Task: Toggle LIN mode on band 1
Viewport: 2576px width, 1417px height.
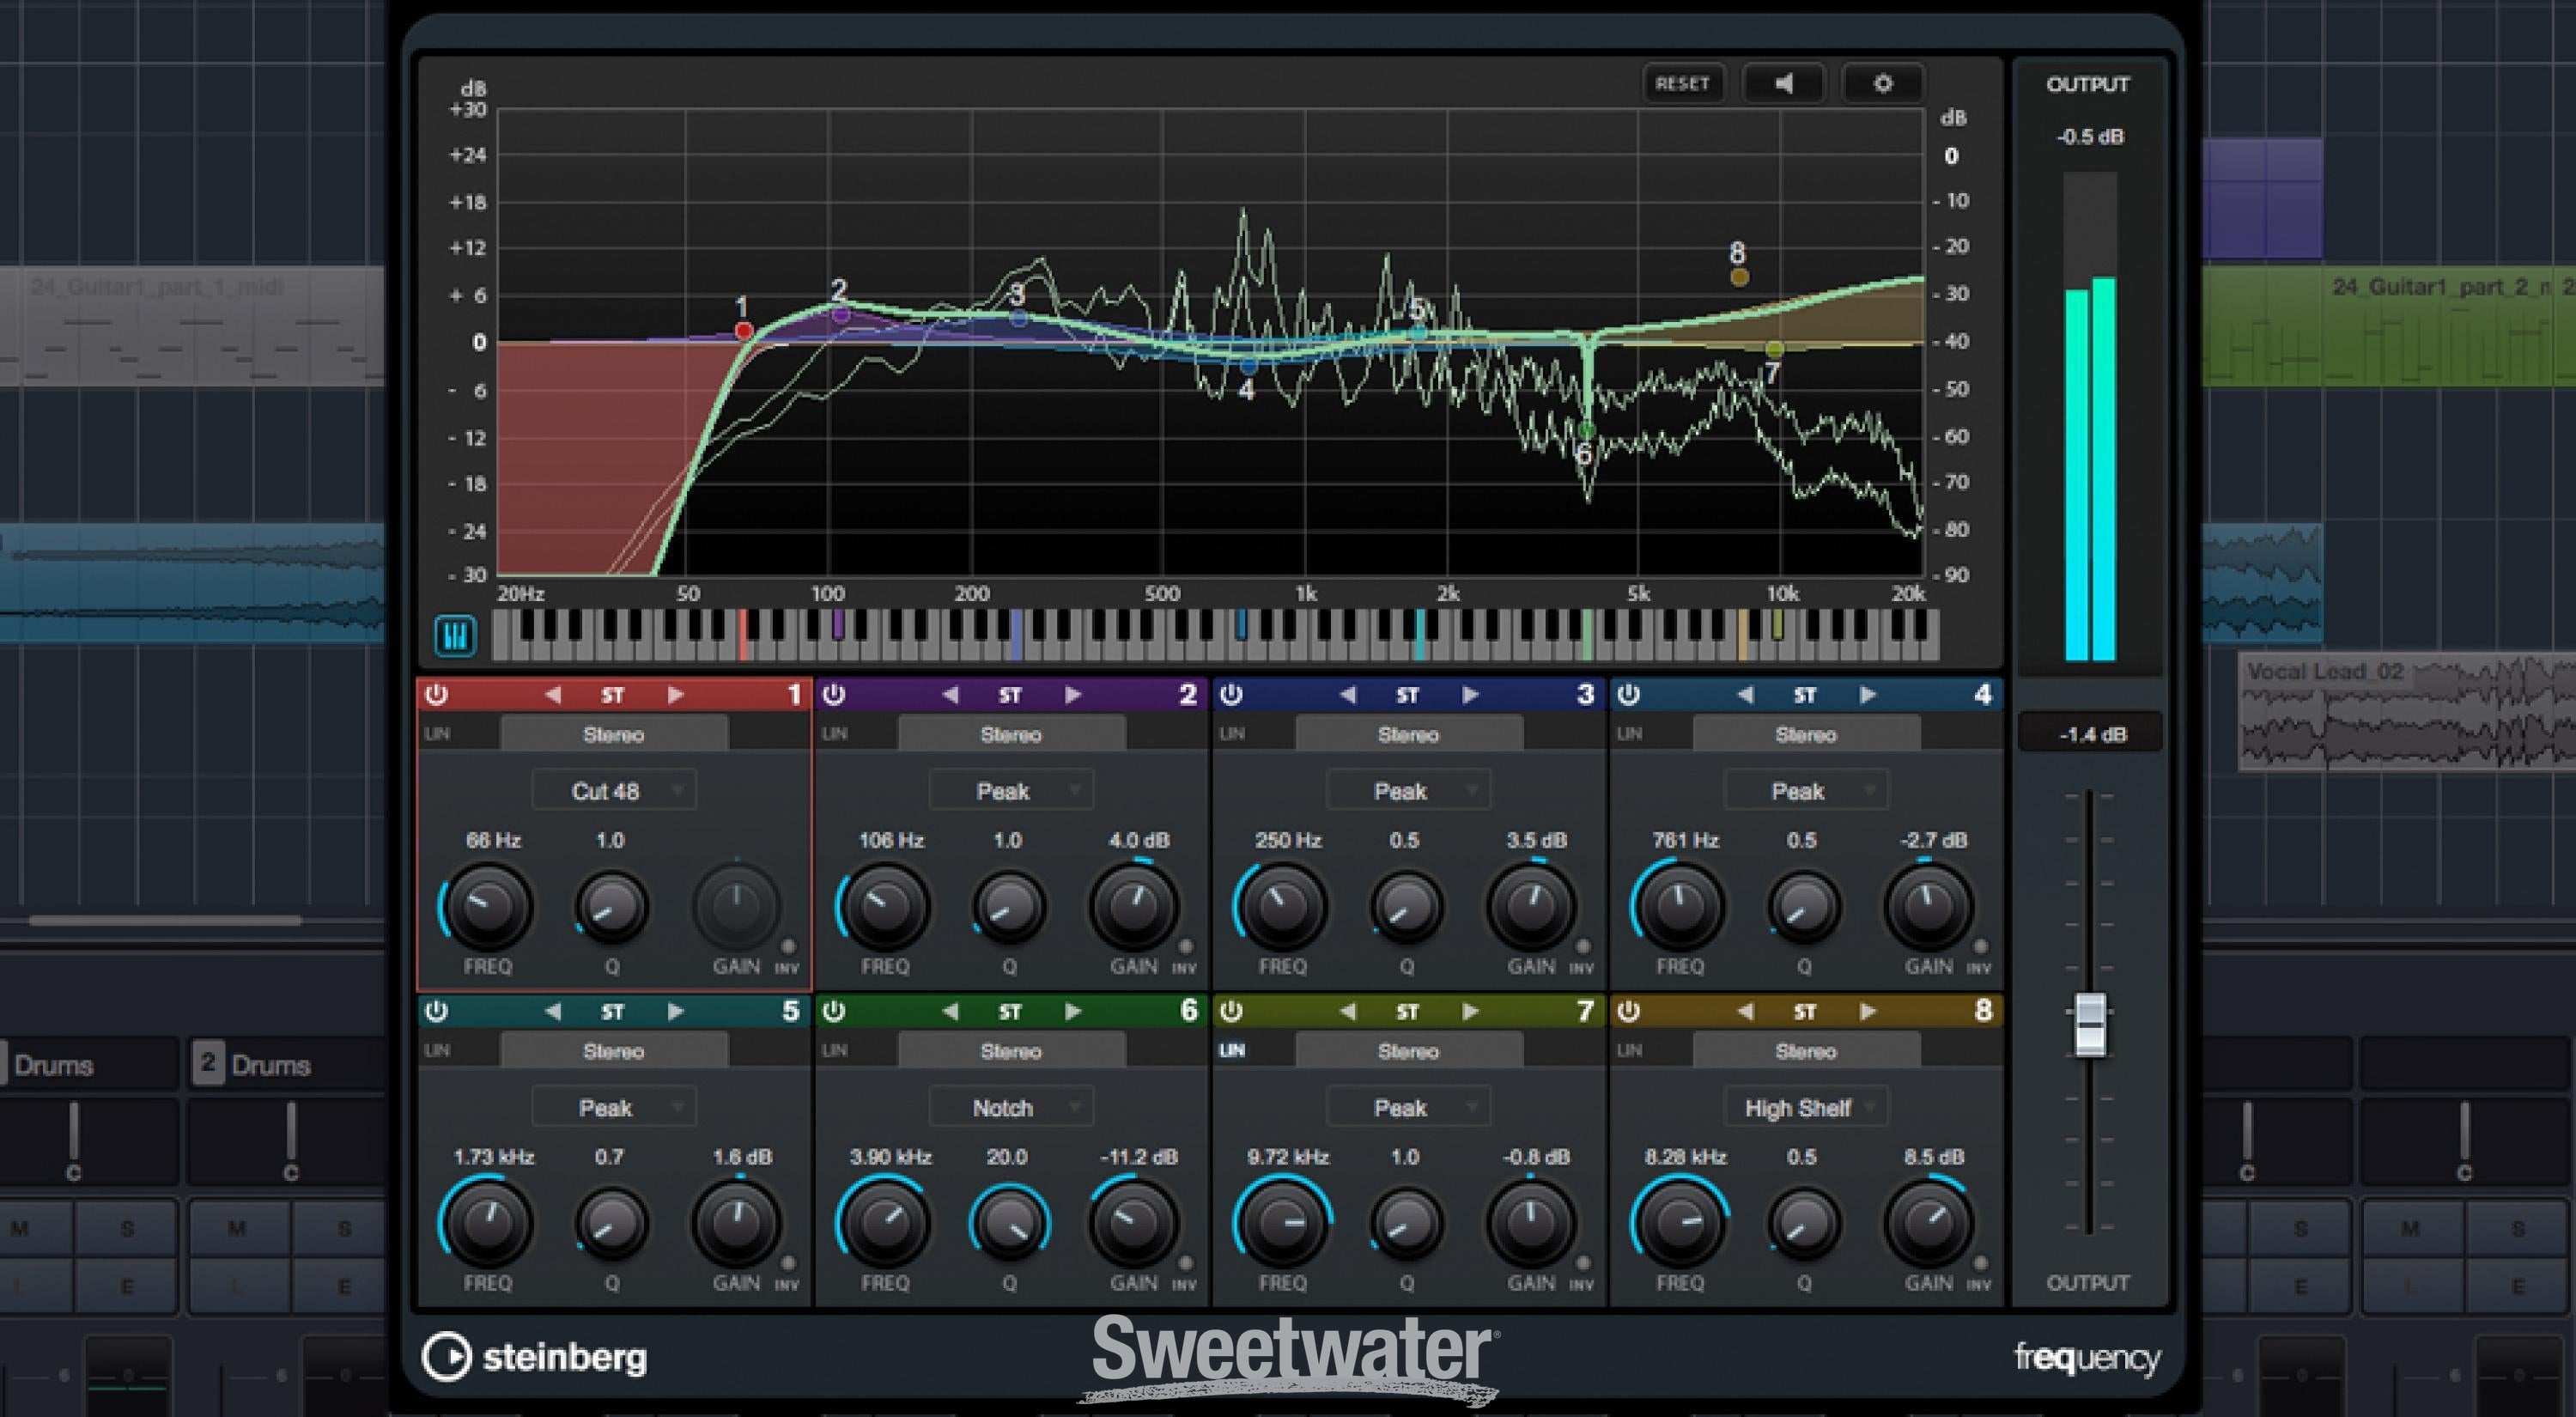Action: pyautogui.click(x=437, y=734)
